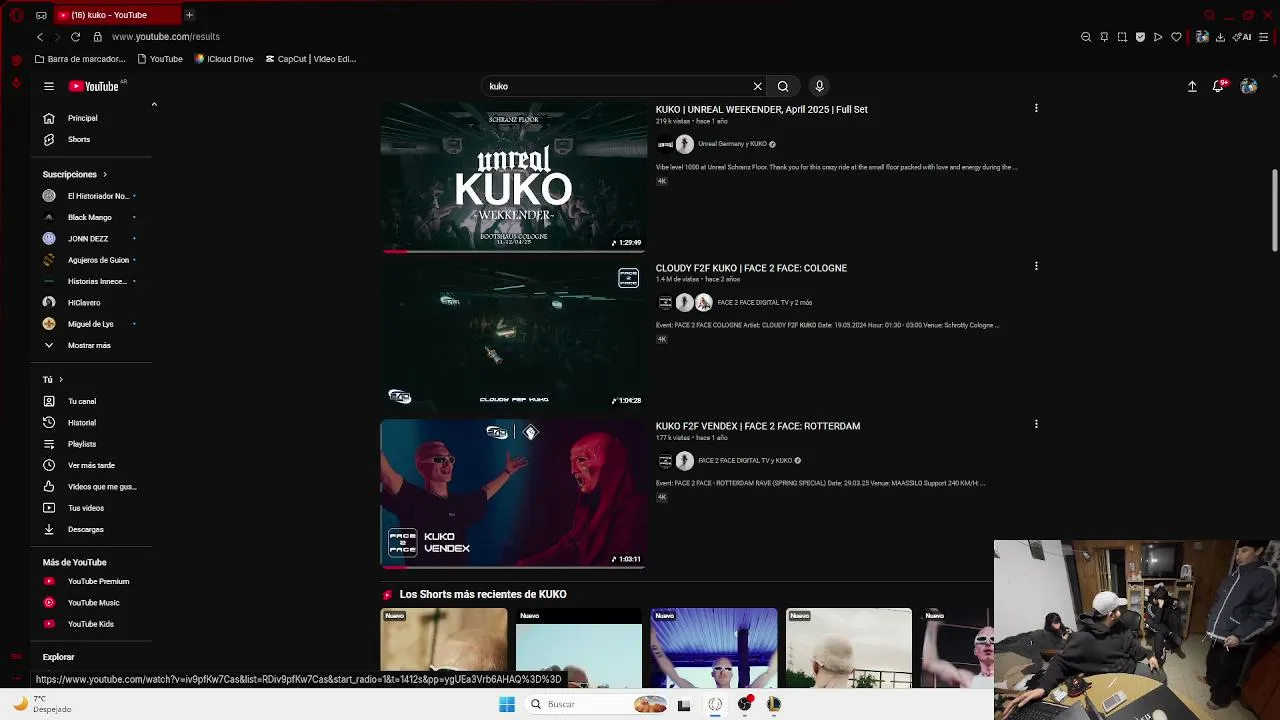Open the browser AI assistant button
This screenshot has width=1280, height=720.
(1243, 37)
